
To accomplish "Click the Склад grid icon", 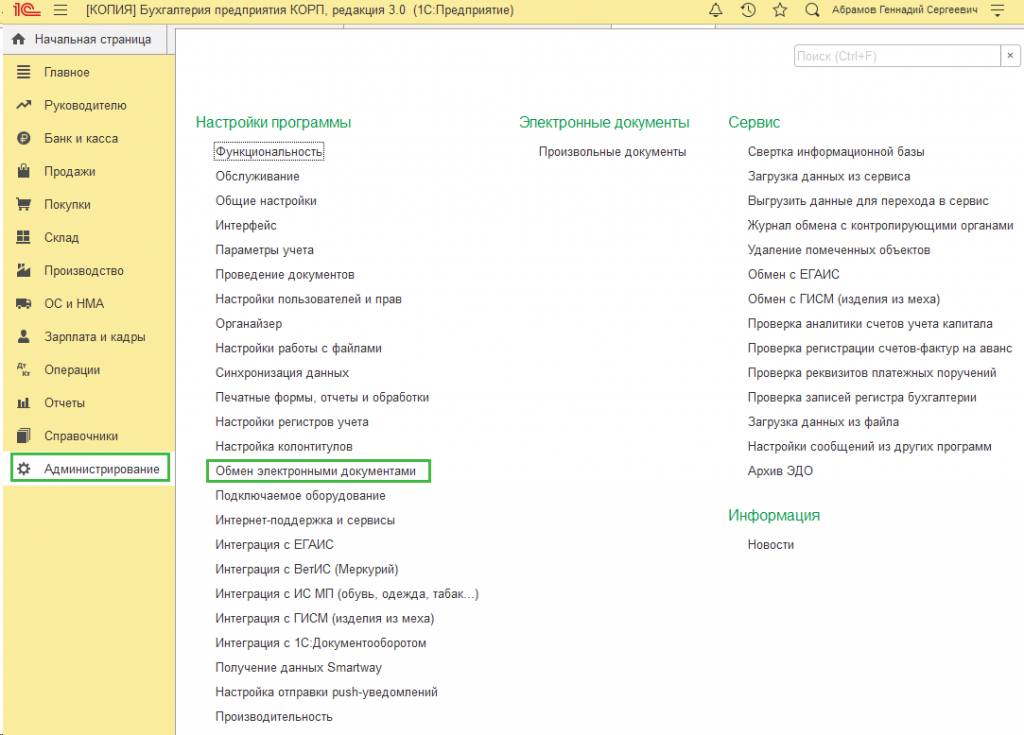I will point(24,237).
